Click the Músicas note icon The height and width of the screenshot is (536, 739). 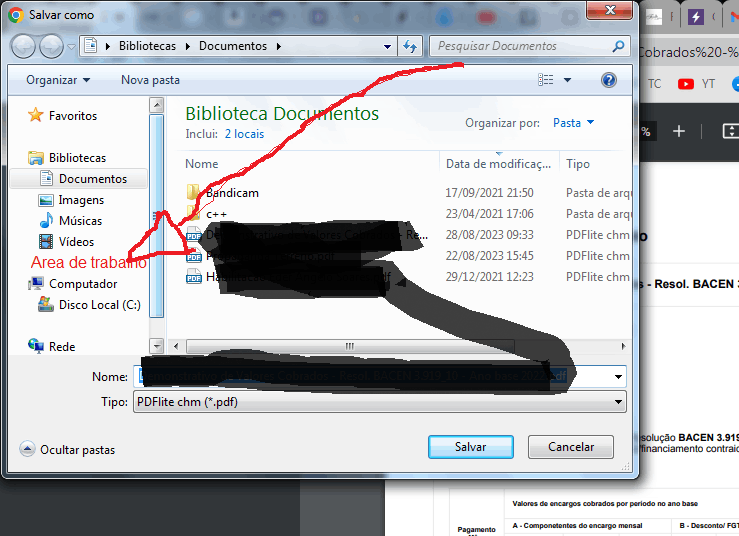pyautogui.click(x=46, y=220)
